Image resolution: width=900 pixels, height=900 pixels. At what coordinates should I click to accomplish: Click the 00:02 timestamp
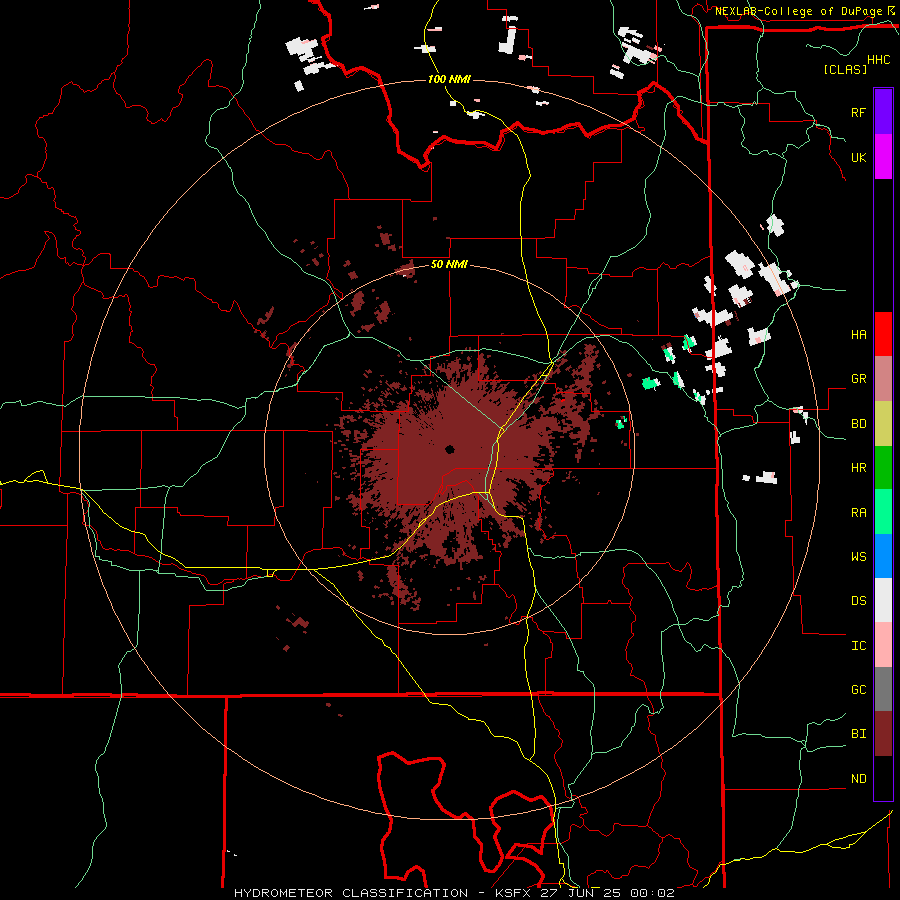652,893
